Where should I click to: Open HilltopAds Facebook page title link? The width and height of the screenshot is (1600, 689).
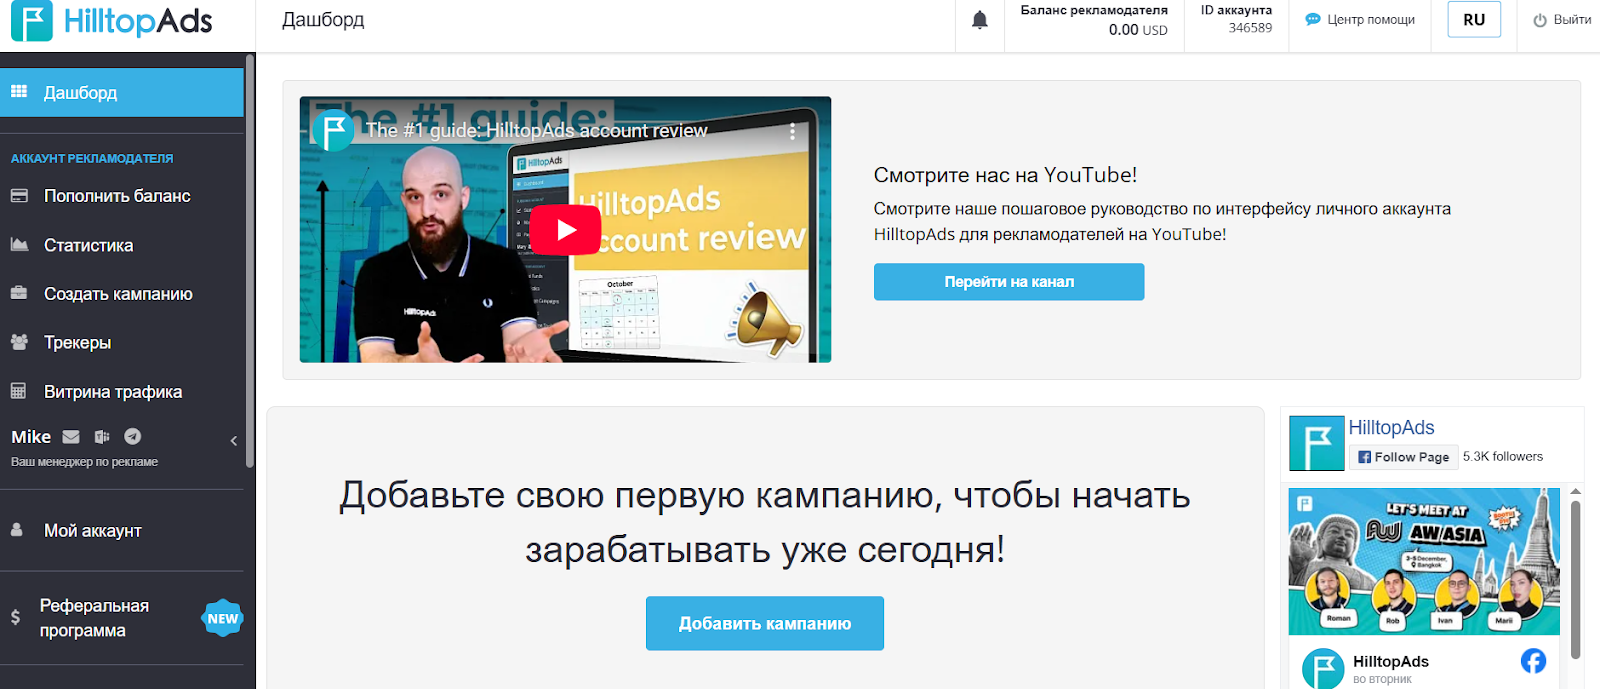1391,427
